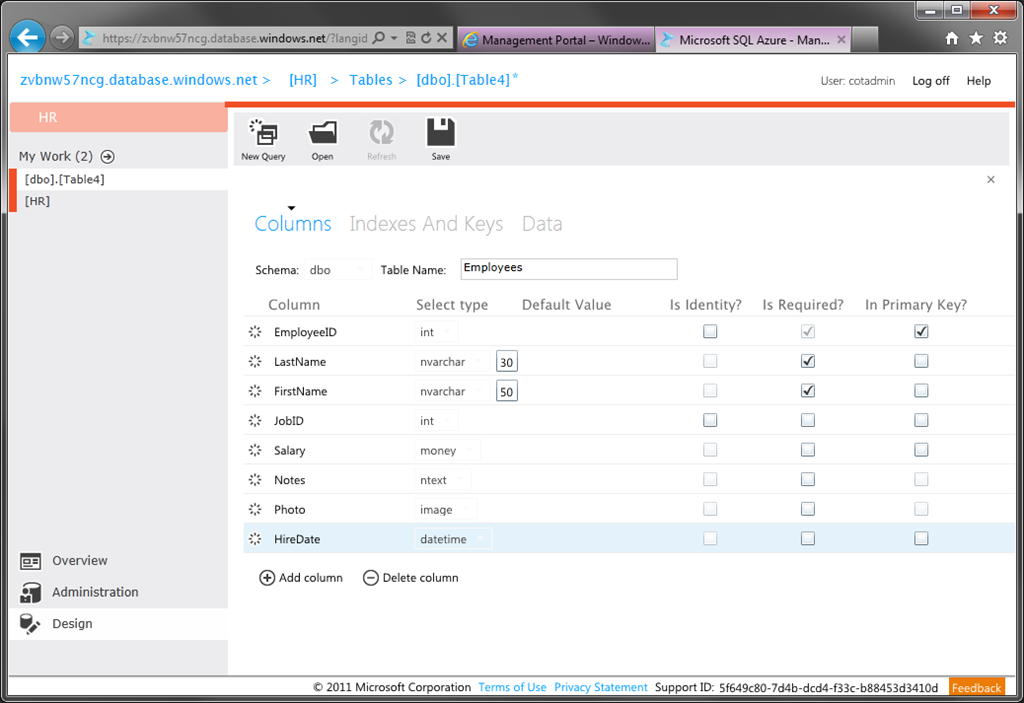Switch to the Indexes And Keys tab

(426, 224)
